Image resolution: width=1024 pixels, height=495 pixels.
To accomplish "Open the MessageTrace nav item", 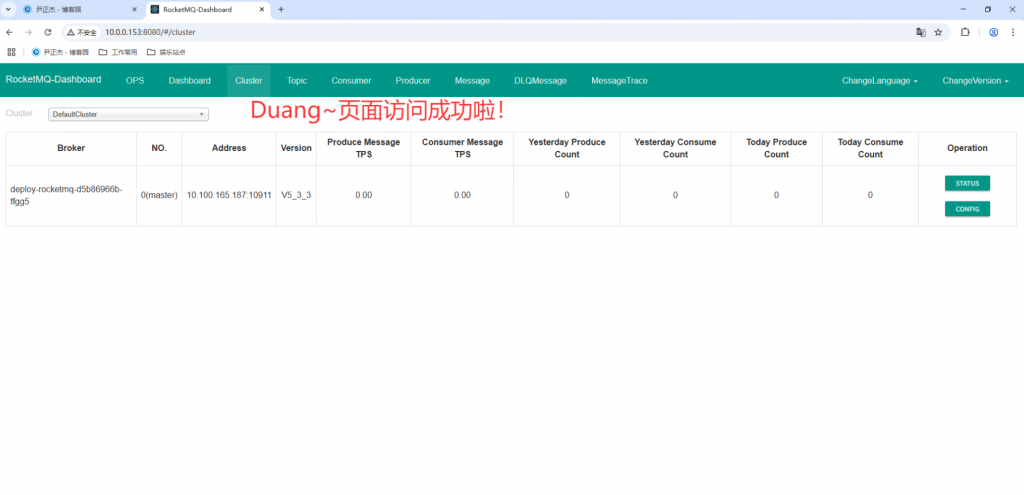I will 619,80.
